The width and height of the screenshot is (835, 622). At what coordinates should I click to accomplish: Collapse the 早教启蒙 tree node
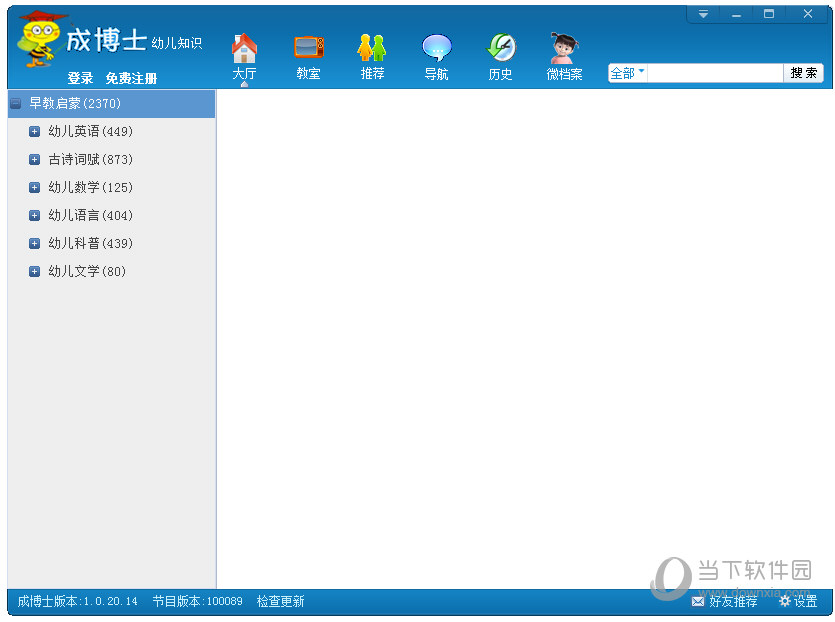pos(16,103)
